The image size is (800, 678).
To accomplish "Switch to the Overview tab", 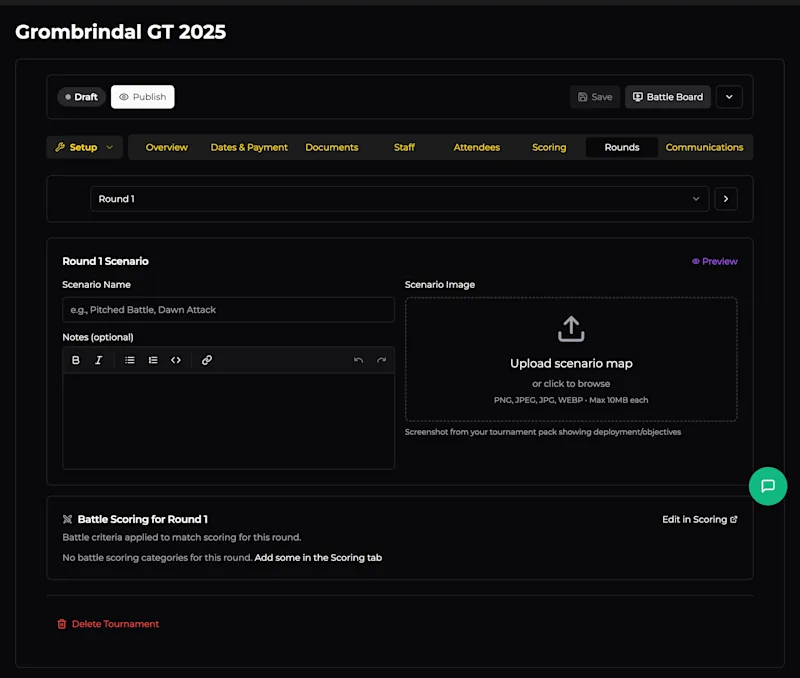I will pos(166,147).
